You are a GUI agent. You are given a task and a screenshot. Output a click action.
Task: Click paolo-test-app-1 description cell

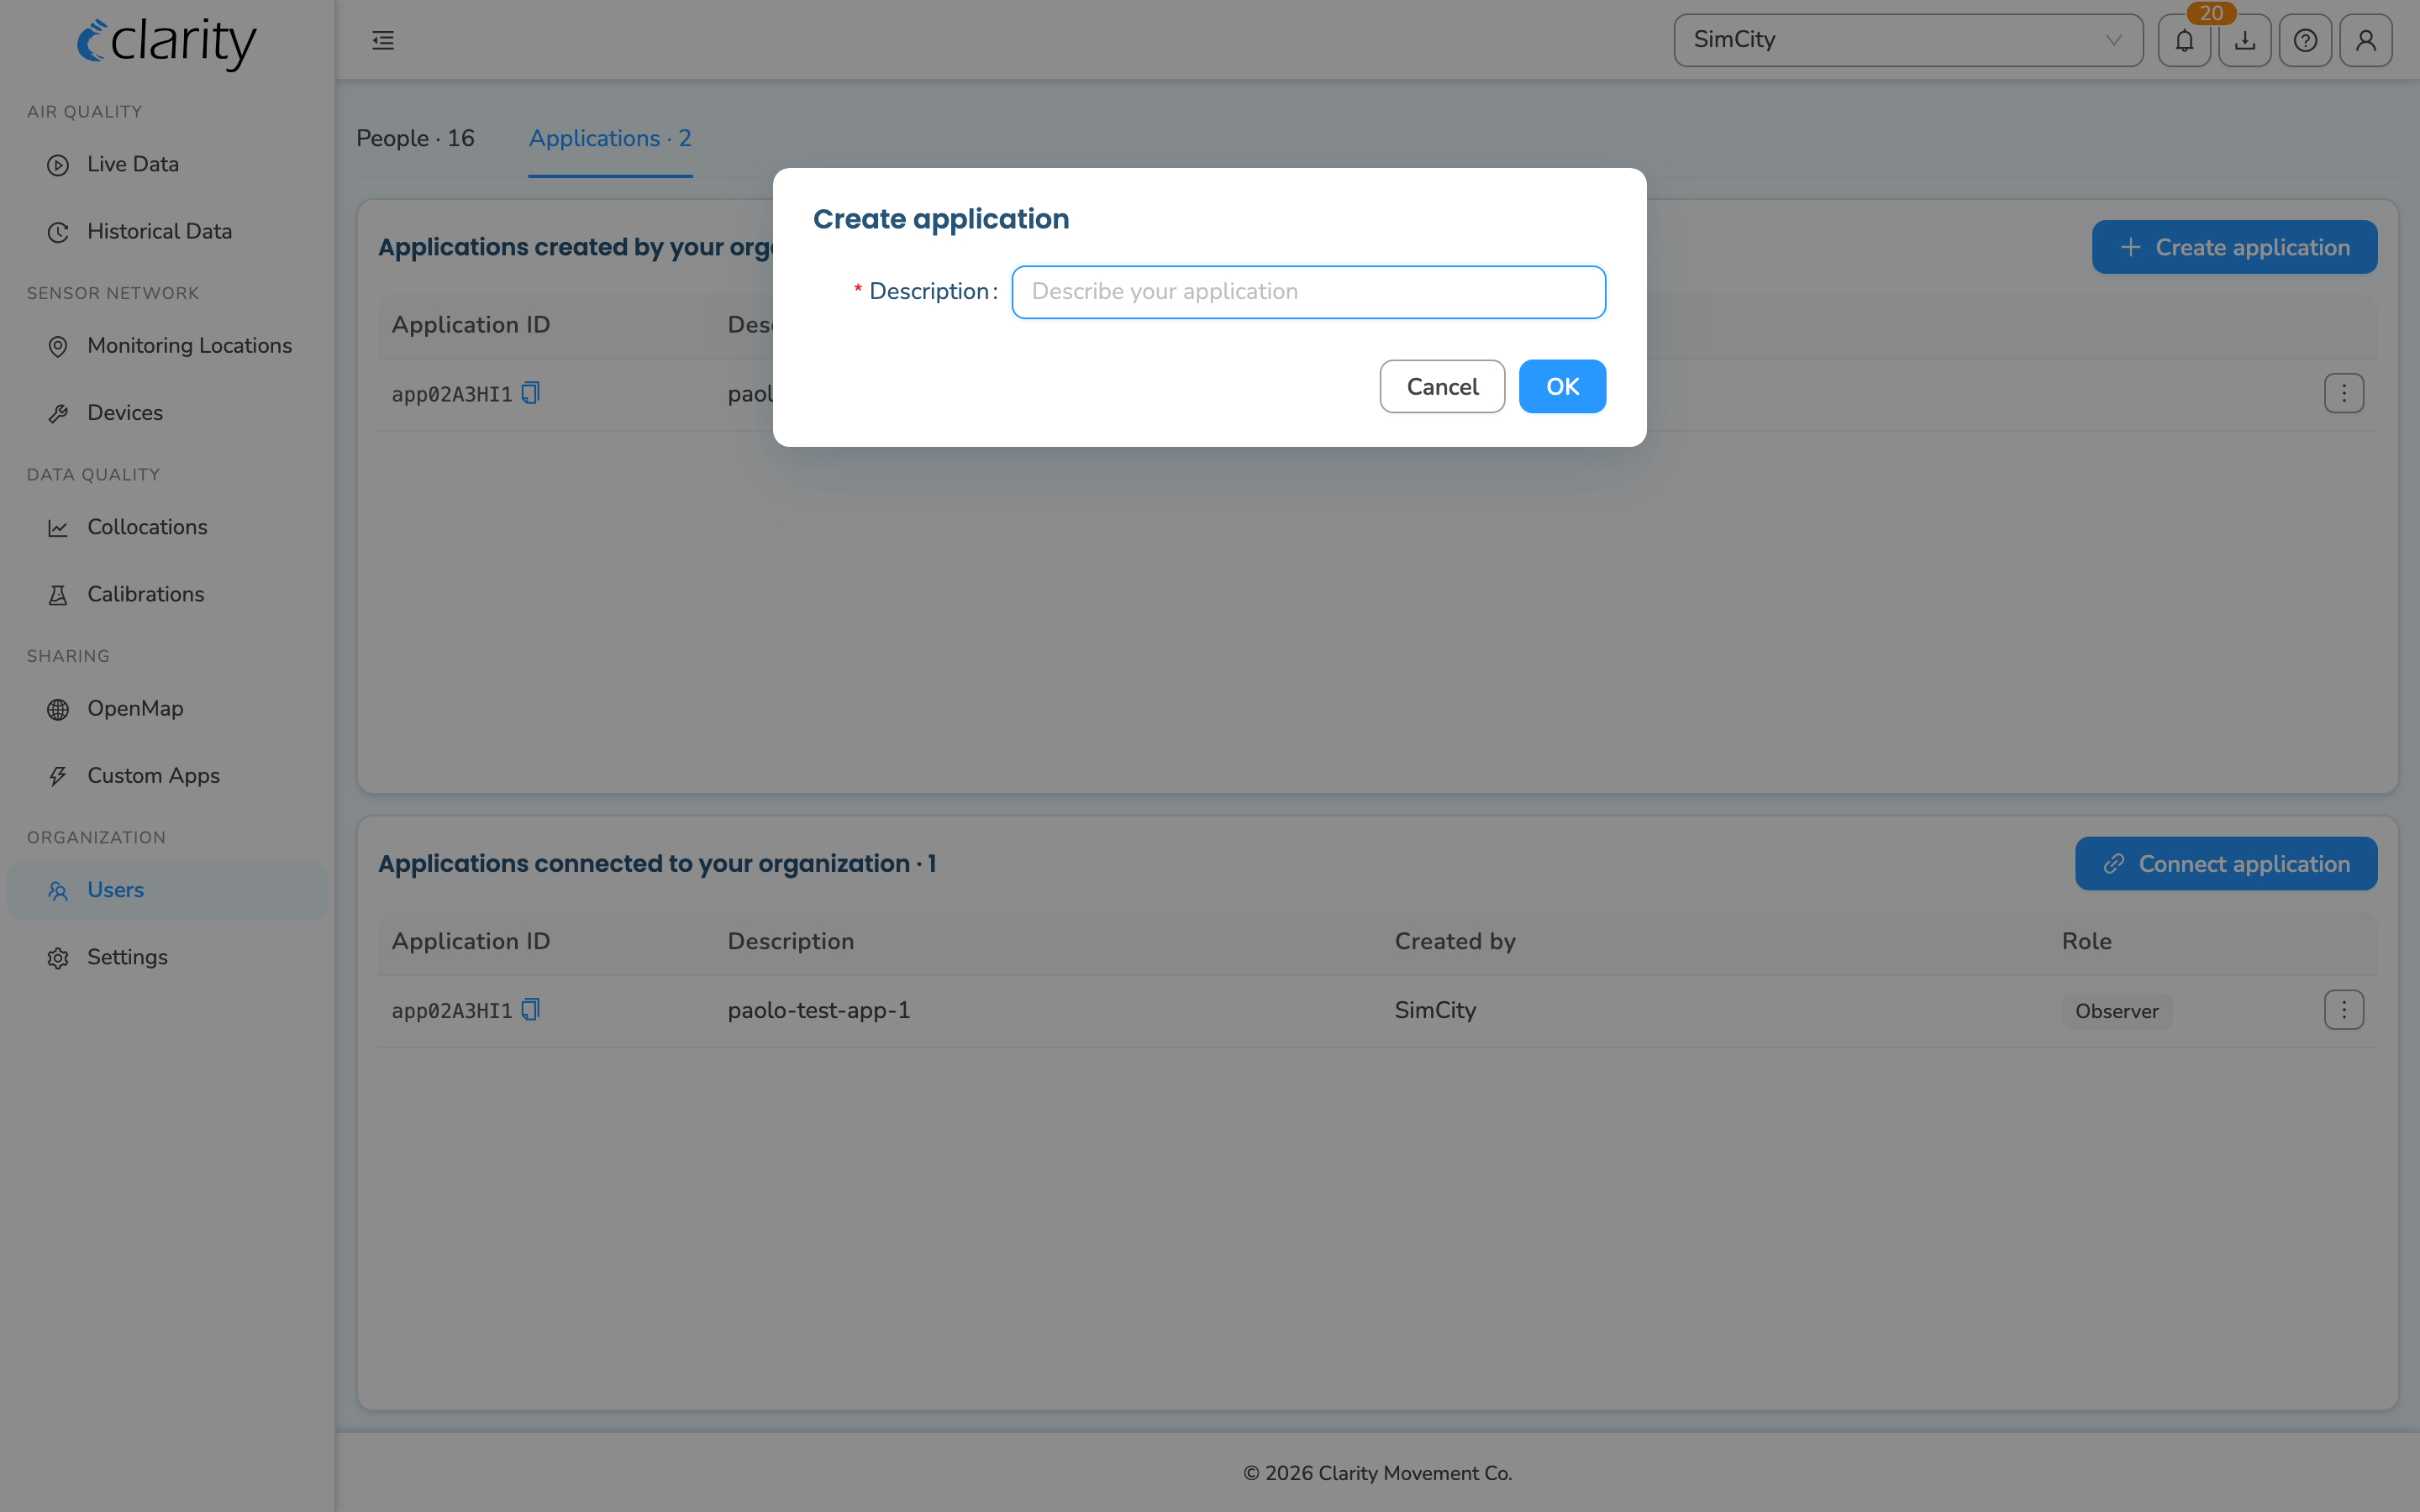[x=819, y=1010]
